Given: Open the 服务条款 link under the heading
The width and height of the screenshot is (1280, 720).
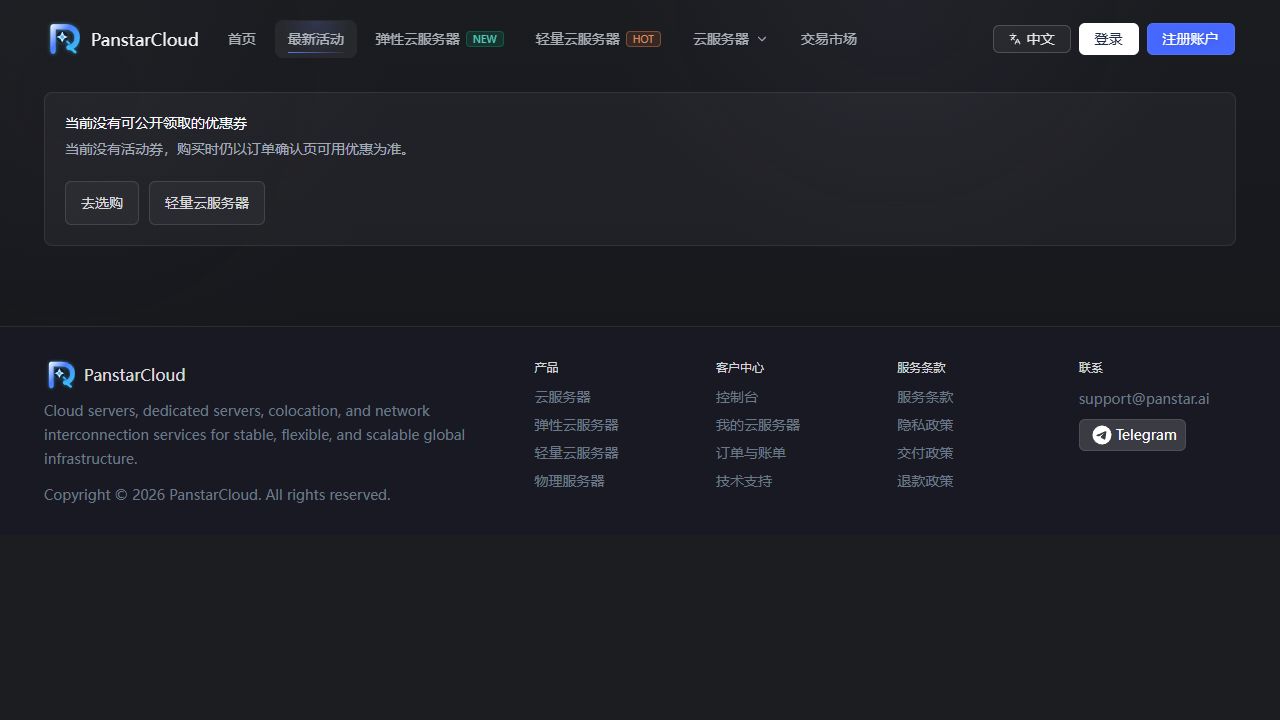Looking at the screenshot, I should pos(925,397).
